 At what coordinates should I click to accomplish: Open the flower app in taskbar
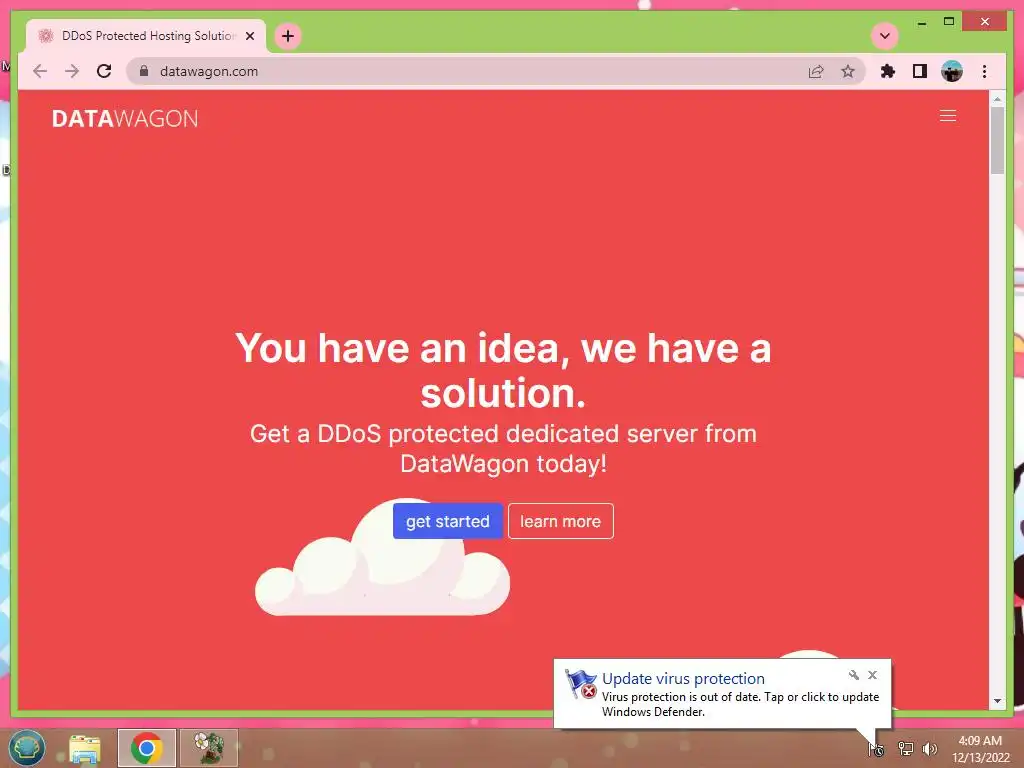click(x=208, y=748)
